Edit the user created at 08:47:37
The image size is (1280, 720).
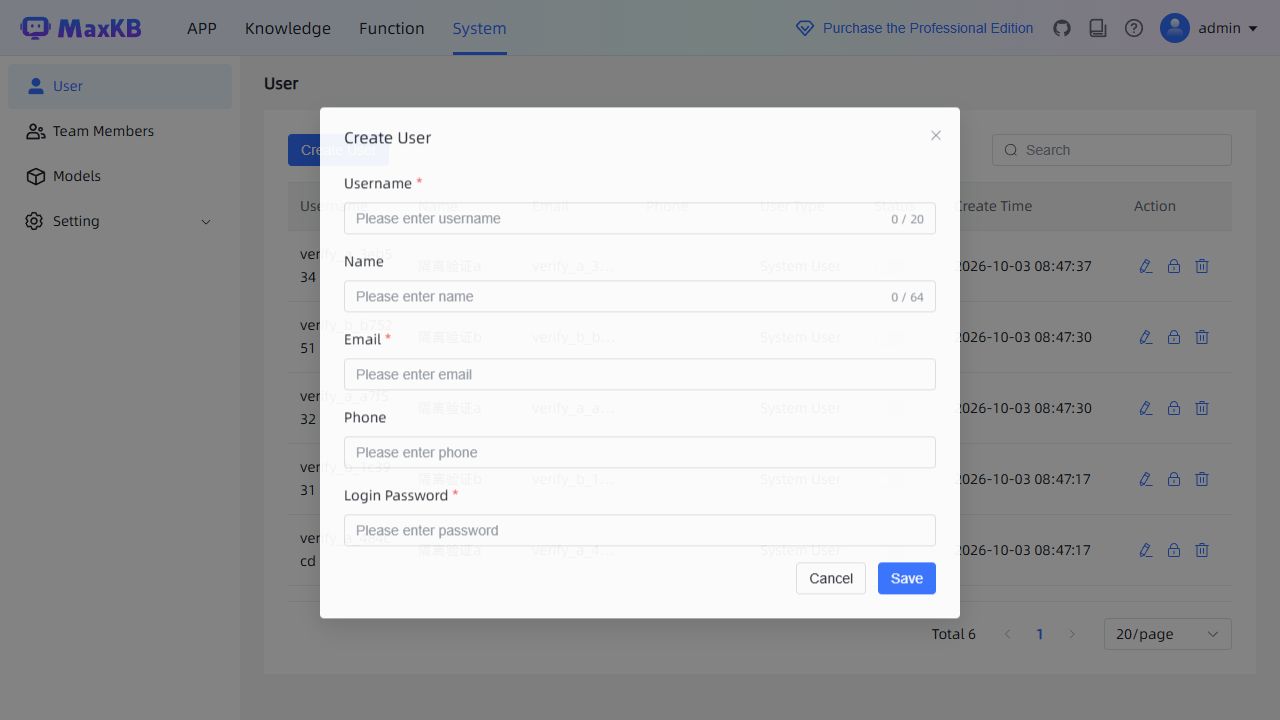[x=1146, y=266]
